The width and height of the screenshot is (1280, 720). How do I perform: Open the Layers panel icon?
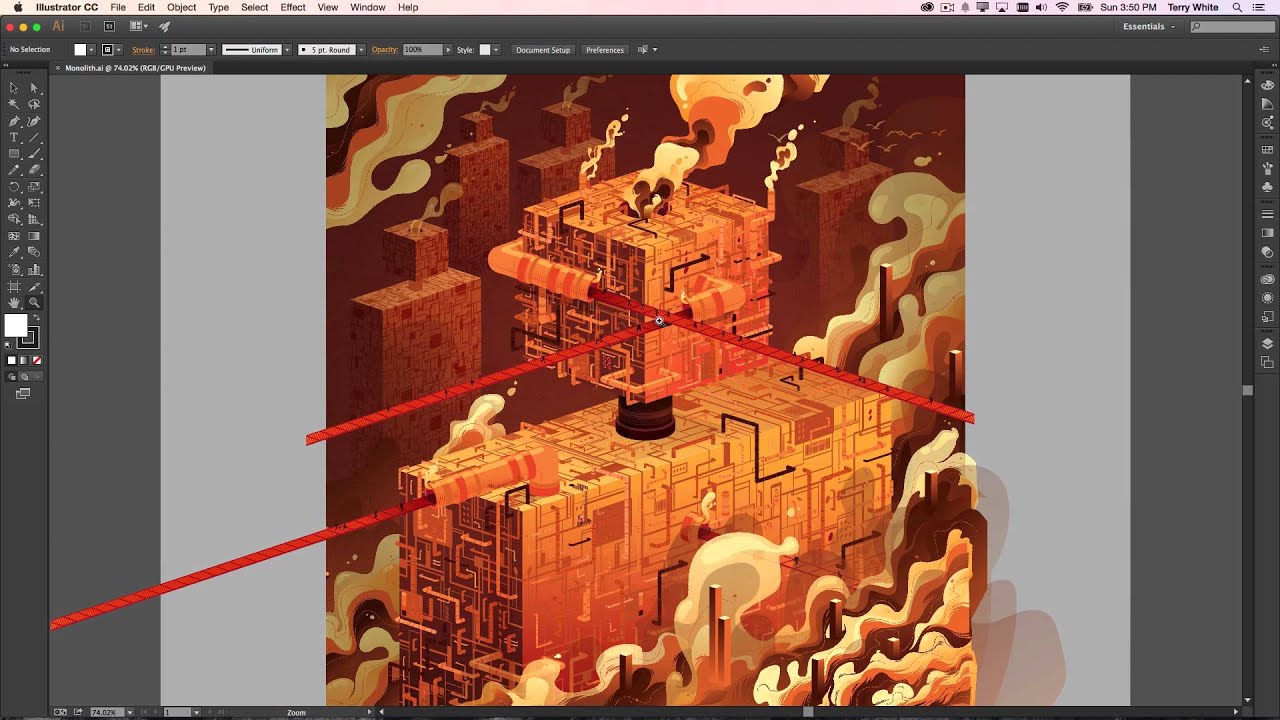click(x=1267, y=344)
